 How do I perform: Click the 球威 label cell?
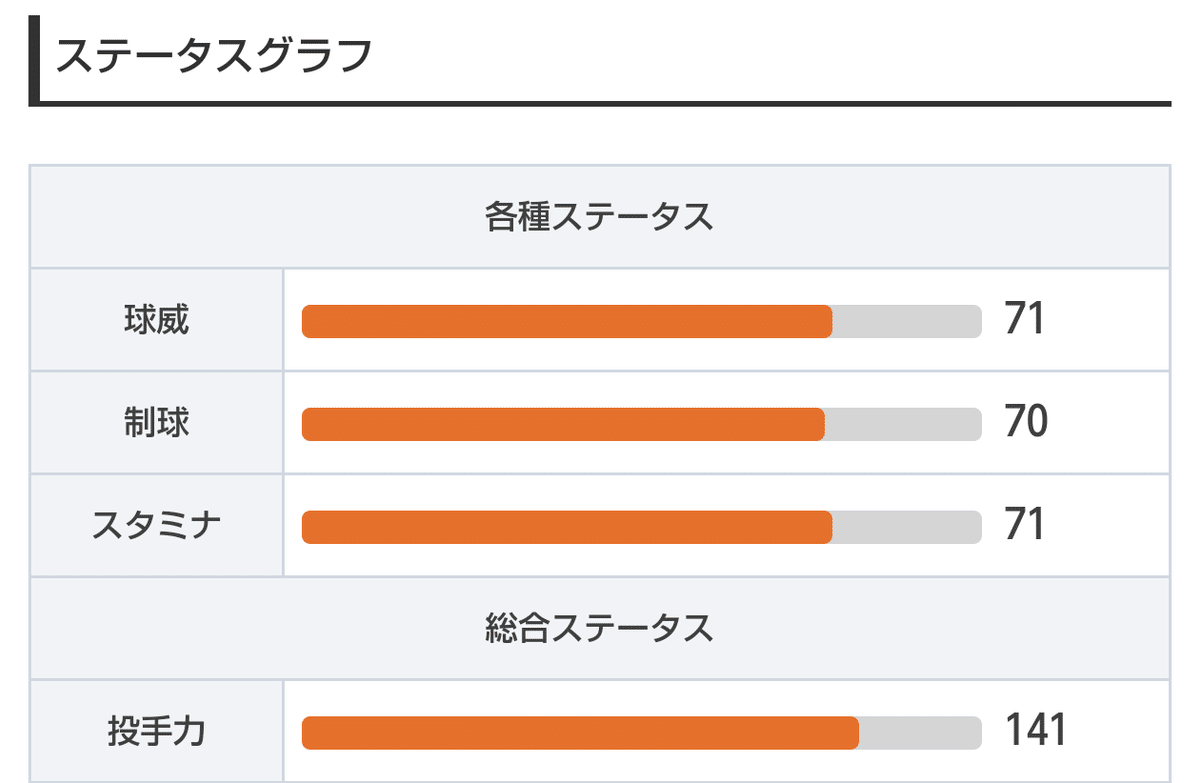pyautogui.click(x=157, y=320)
